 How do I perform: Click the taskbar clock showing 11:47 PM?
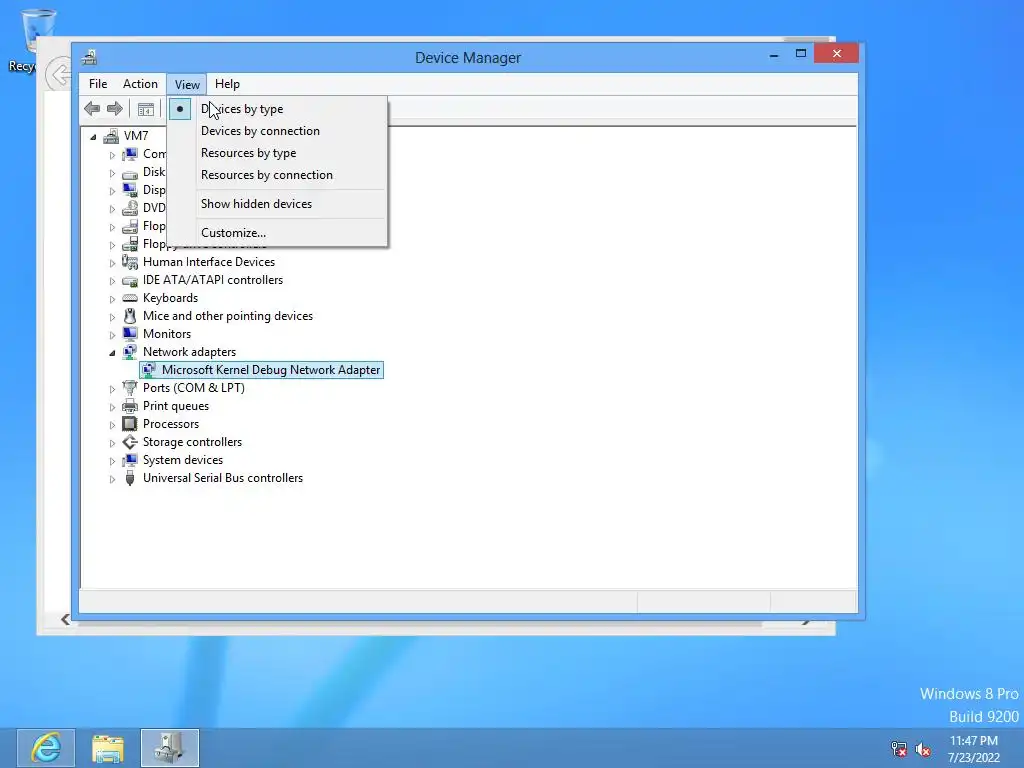(x=974, y=748)
